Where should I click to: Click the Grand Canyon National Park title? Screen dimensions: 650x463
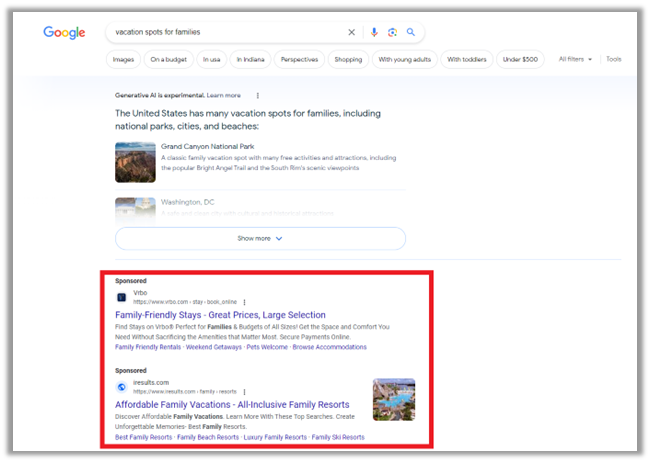point(208,146)
